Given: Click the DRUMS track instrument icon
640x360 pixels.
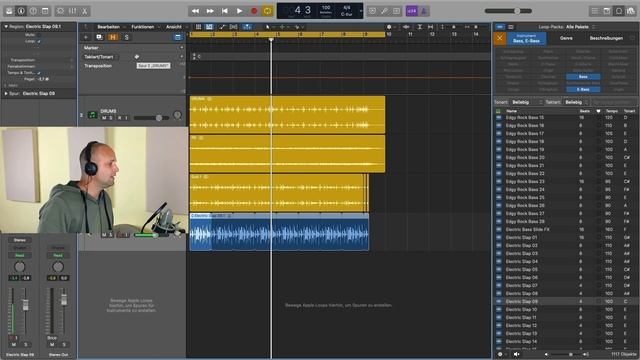Looking at the screenshot, I should coord(93,115).
